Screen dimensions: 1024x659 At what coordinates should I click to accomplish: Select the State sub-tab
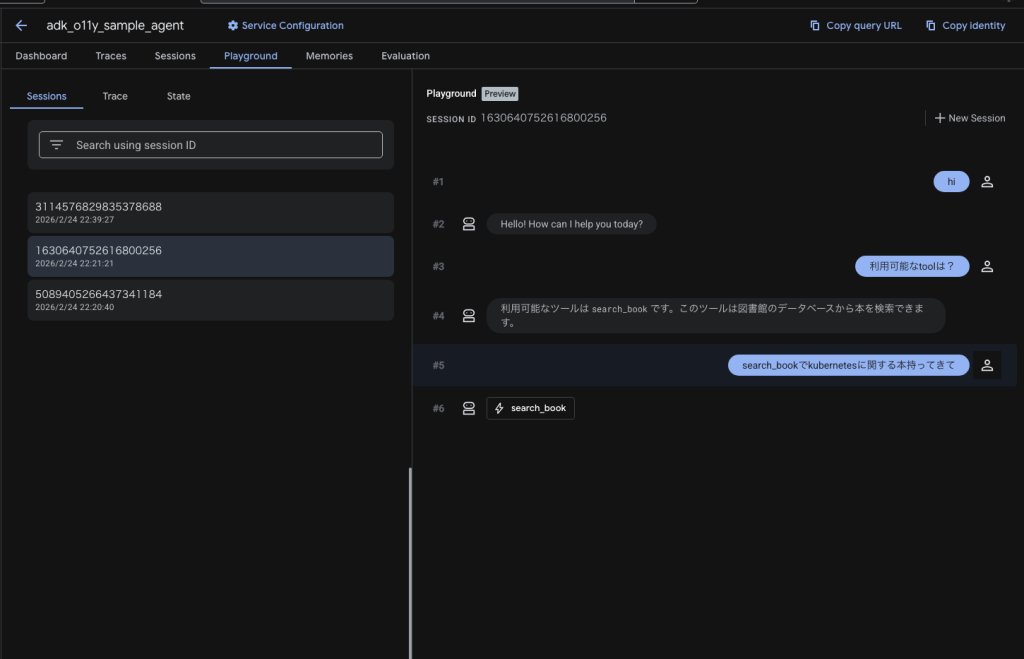pos(178,96)
